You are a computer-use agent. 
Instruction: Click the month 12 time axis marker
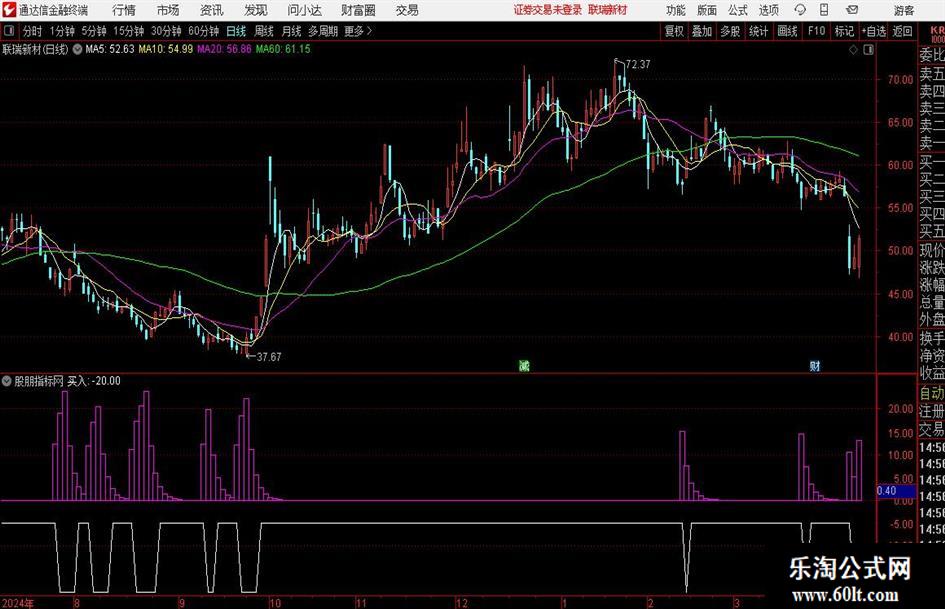tap(462, 603)
